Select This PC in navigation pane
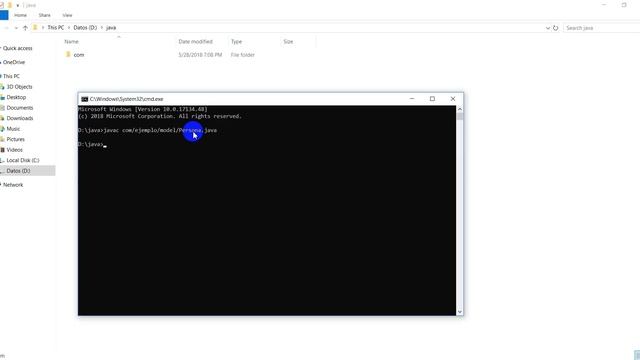 11,76
